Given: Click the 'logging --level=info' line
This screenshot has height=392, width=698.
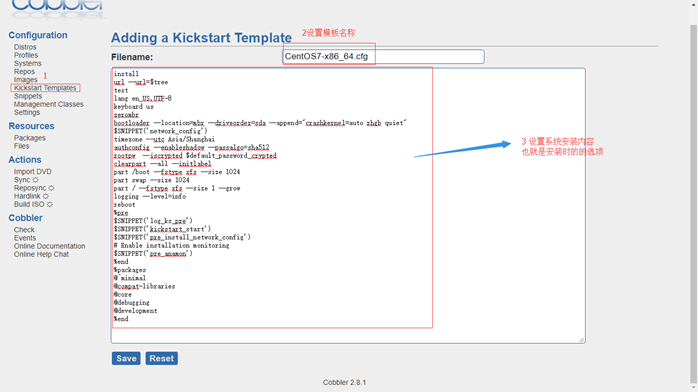Looking at the screenshot, I should [150, 197].
